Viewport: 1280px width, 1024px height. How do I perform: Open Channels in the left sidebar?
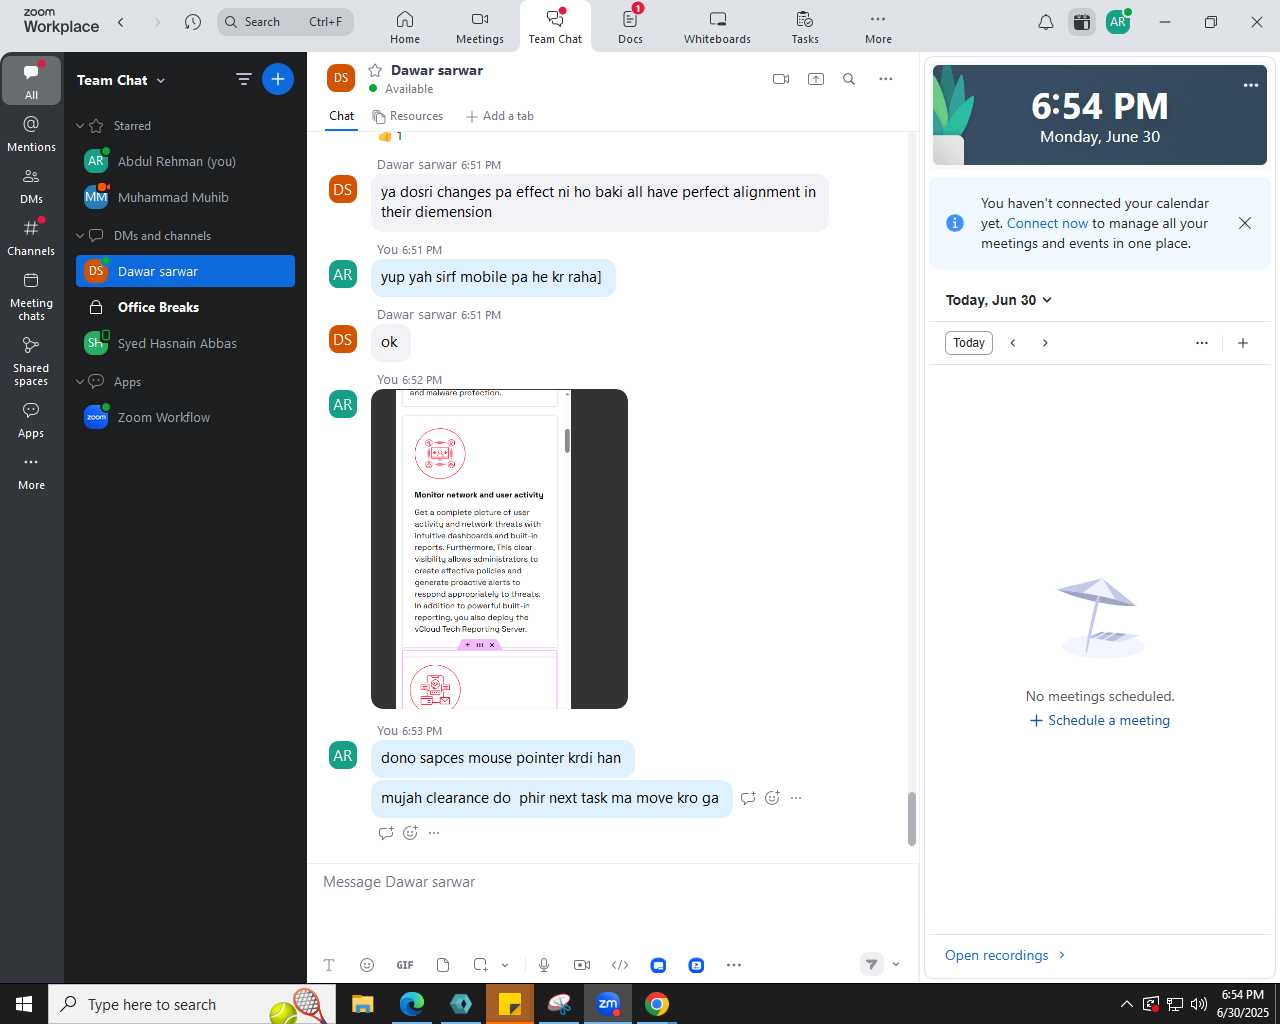tap(31, 237)
